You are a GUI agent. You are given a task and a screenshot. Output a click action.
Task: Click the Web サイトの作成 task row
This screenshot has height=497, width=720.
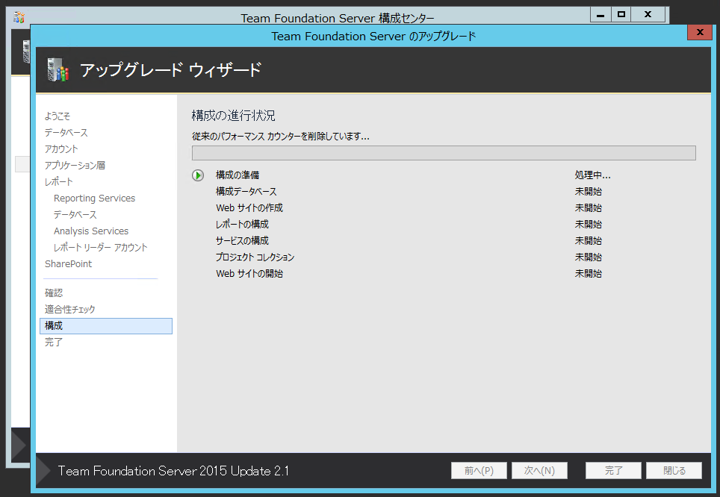coord(249,208)
